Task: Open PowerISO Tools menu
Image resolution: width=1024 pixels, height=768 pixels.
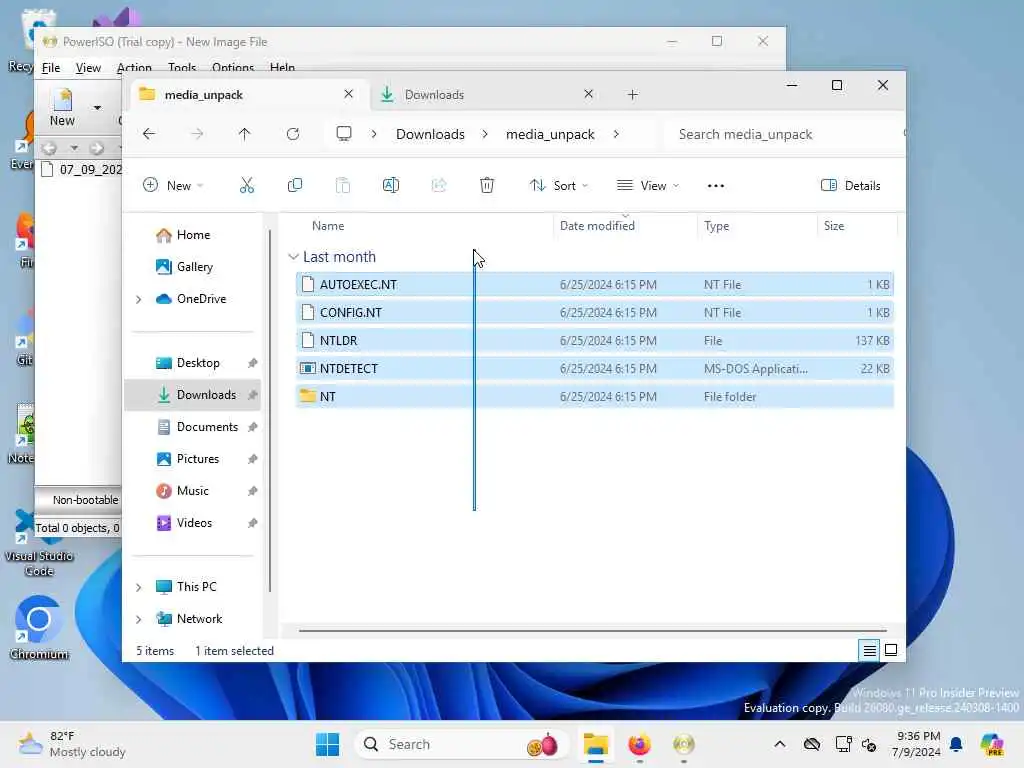Action: click(x=182, y=67)
